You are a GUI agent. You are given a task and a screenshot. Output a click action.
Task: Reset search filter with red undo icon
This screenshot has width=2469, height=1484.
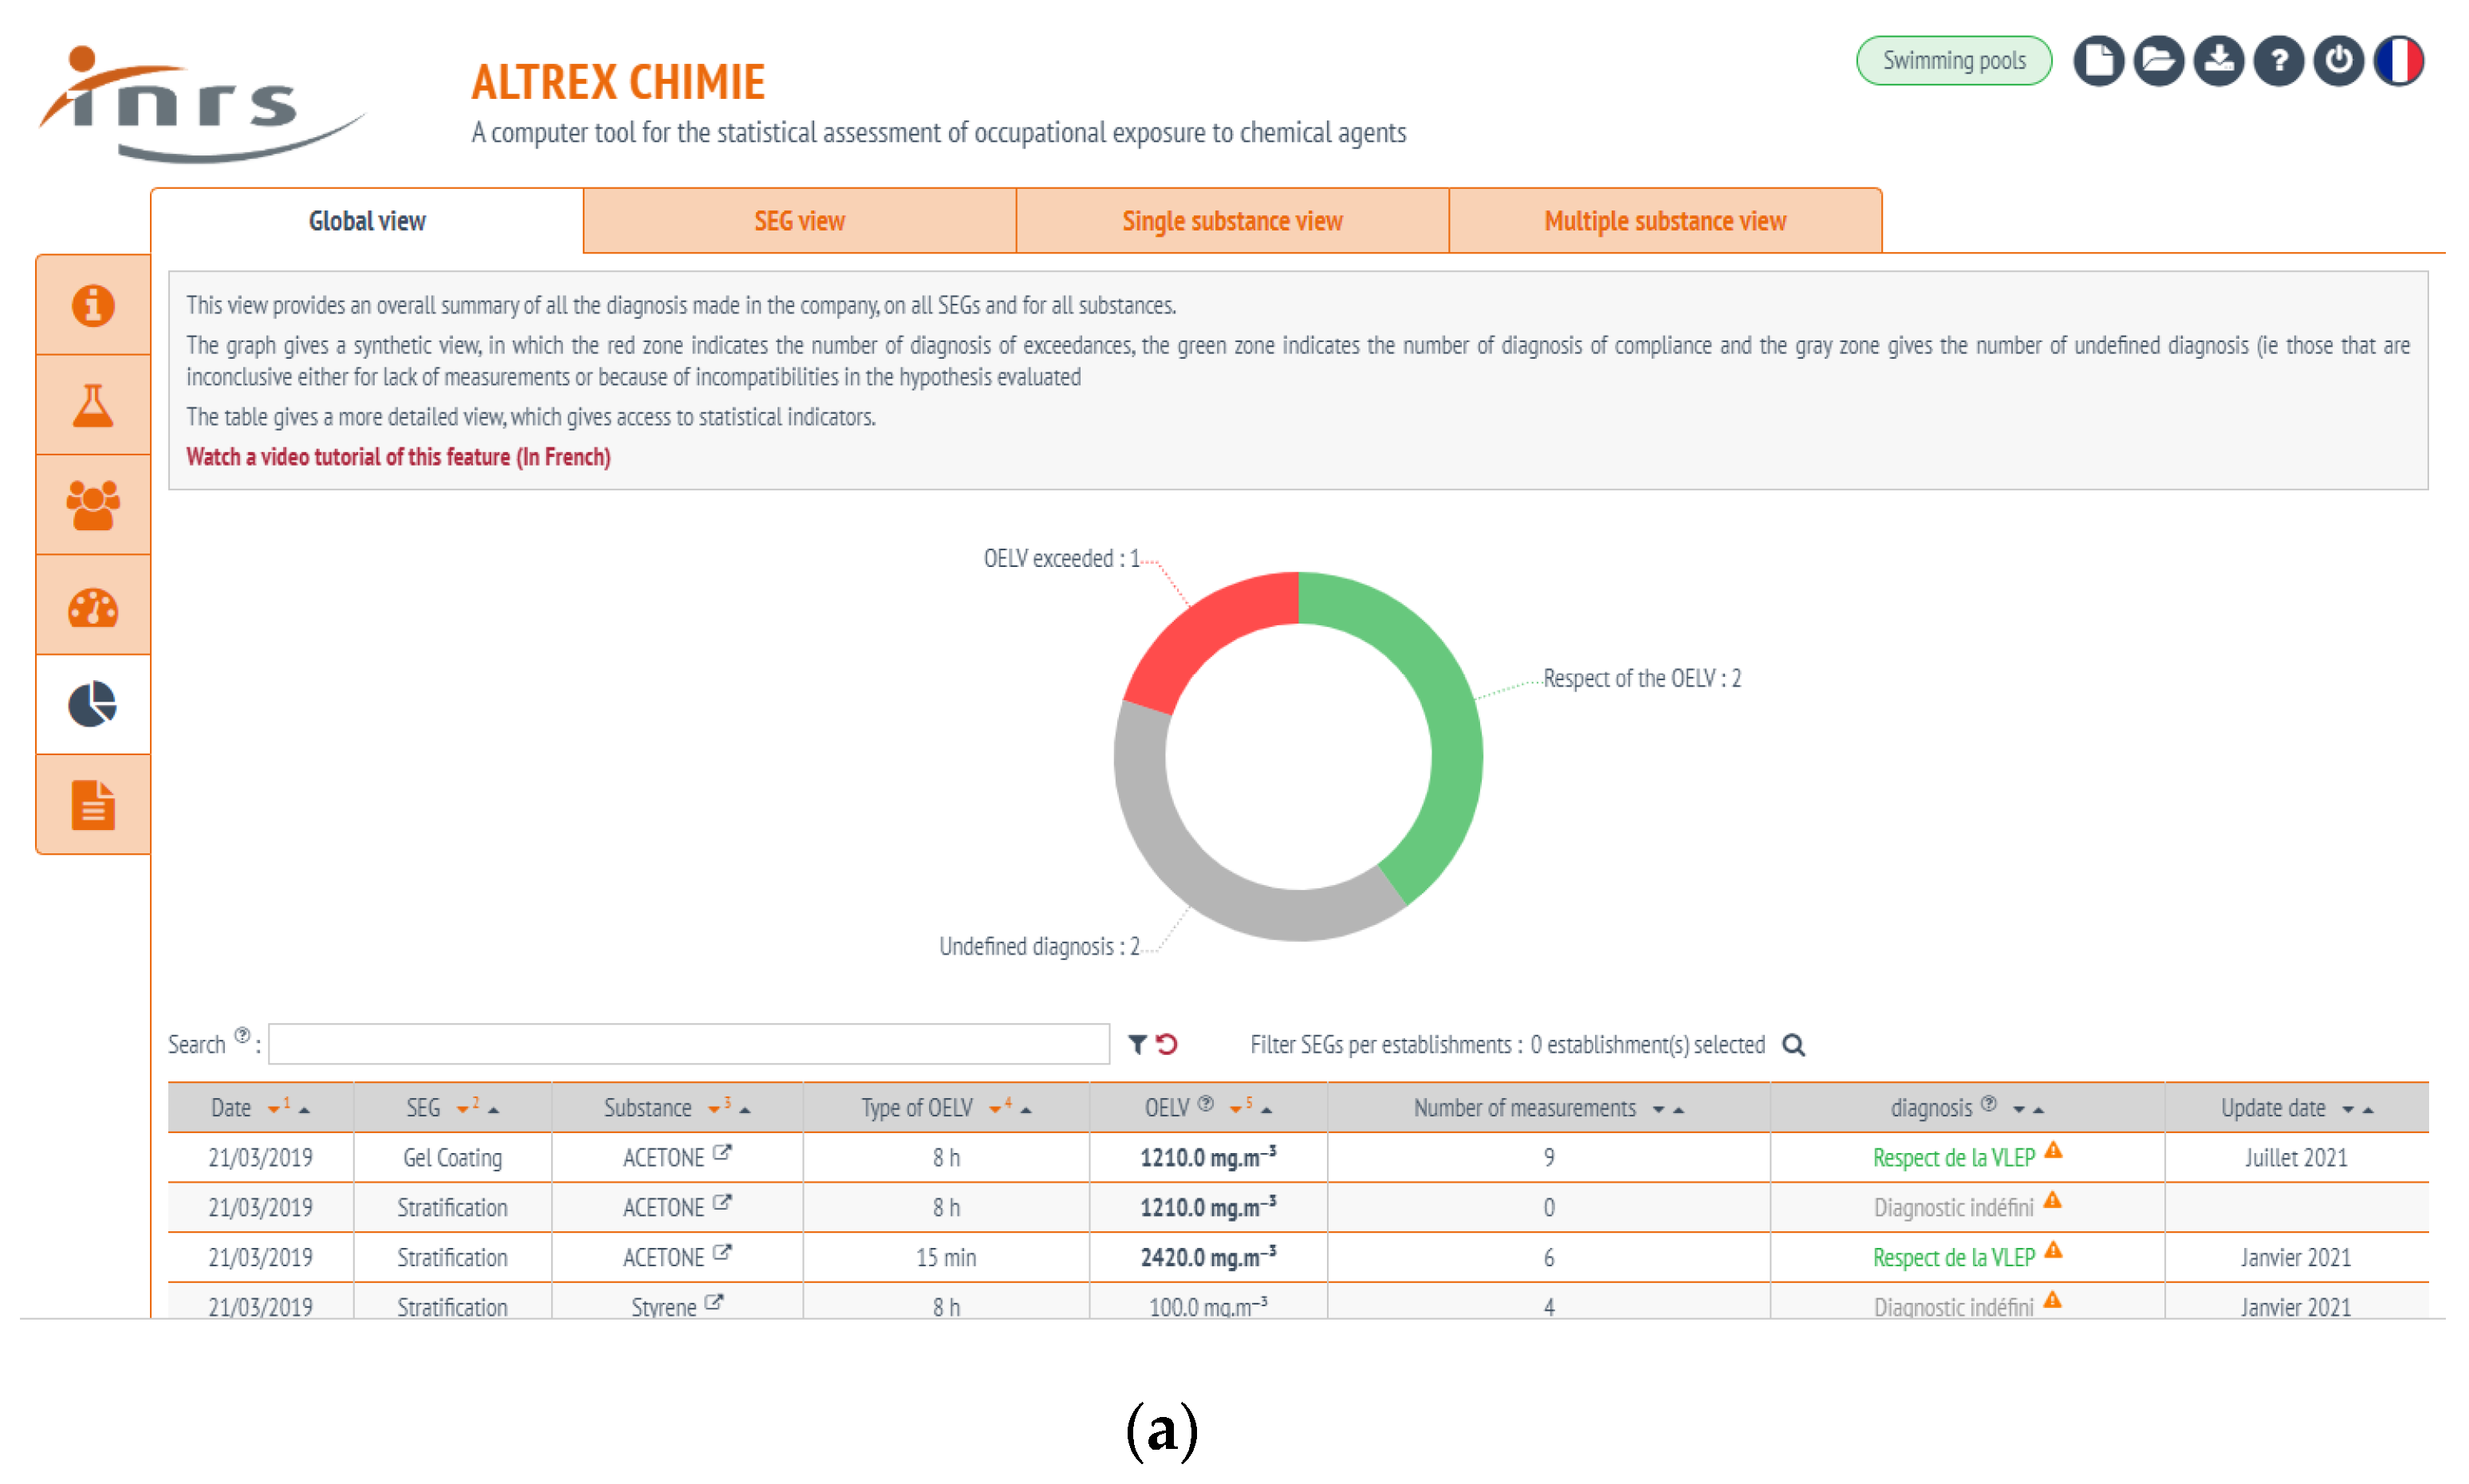pos(1166,1044)
